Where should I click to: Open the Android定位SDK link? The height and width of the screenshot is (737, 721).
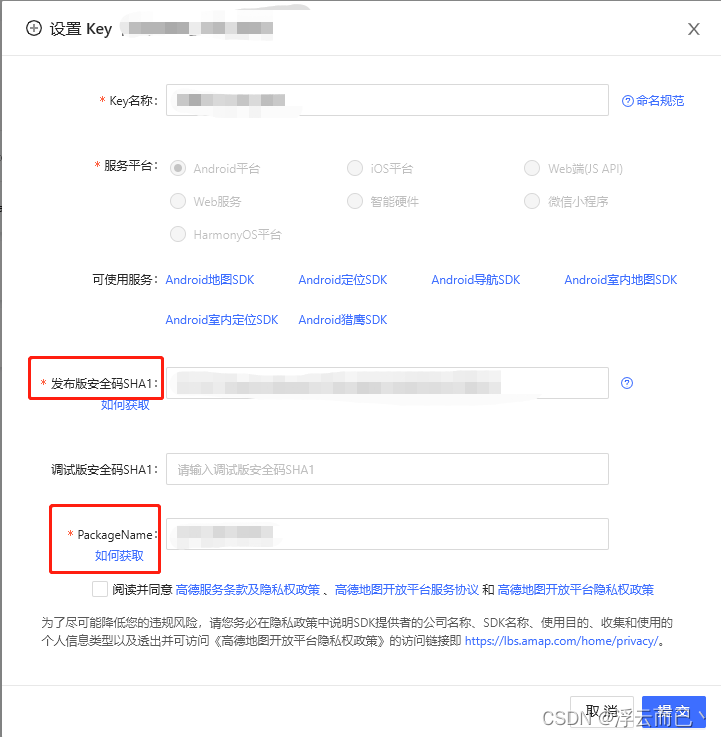coord(343,280)
